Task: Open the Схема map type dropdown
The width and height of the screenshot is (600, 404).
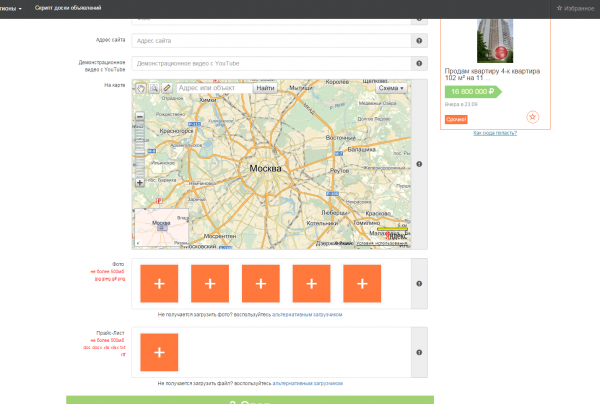Action: coord(390,88)
